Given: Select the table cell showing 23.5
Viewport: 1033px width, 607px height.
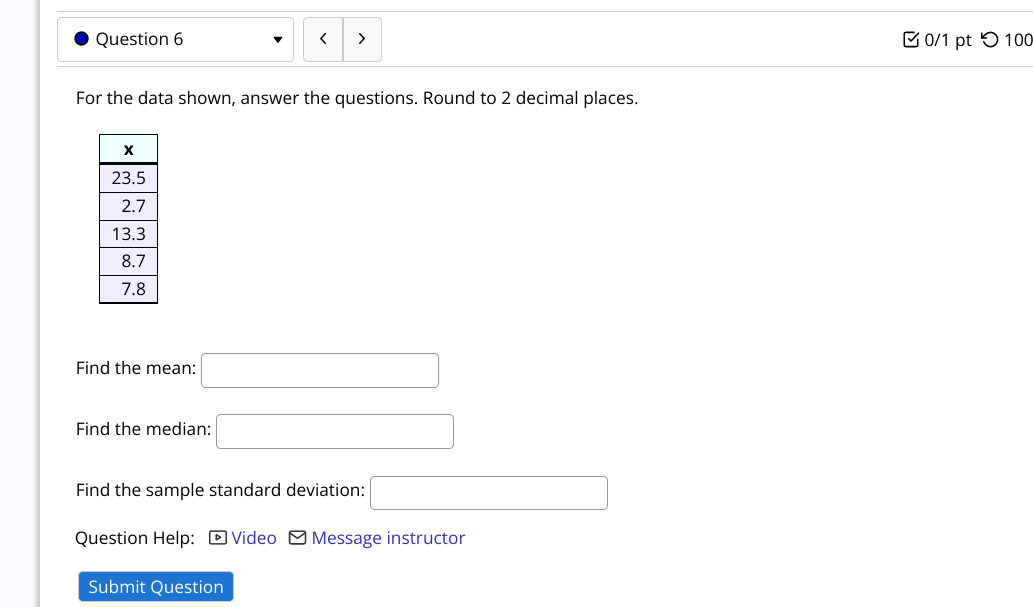Looking at the screenshot, I should (x=128, y=177).
